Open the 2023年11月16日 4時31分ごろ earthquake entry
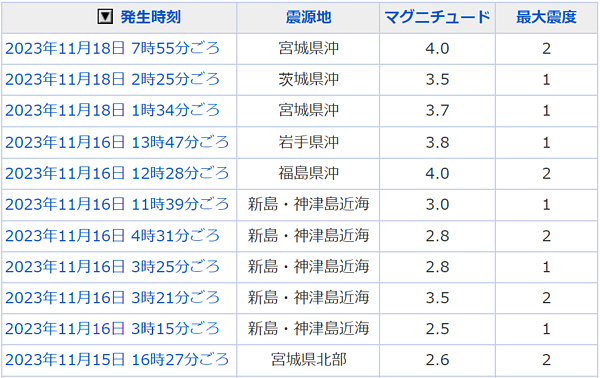The height and width of the screenshot is (378, 600). pyautogui.click(x=112, y=236)
